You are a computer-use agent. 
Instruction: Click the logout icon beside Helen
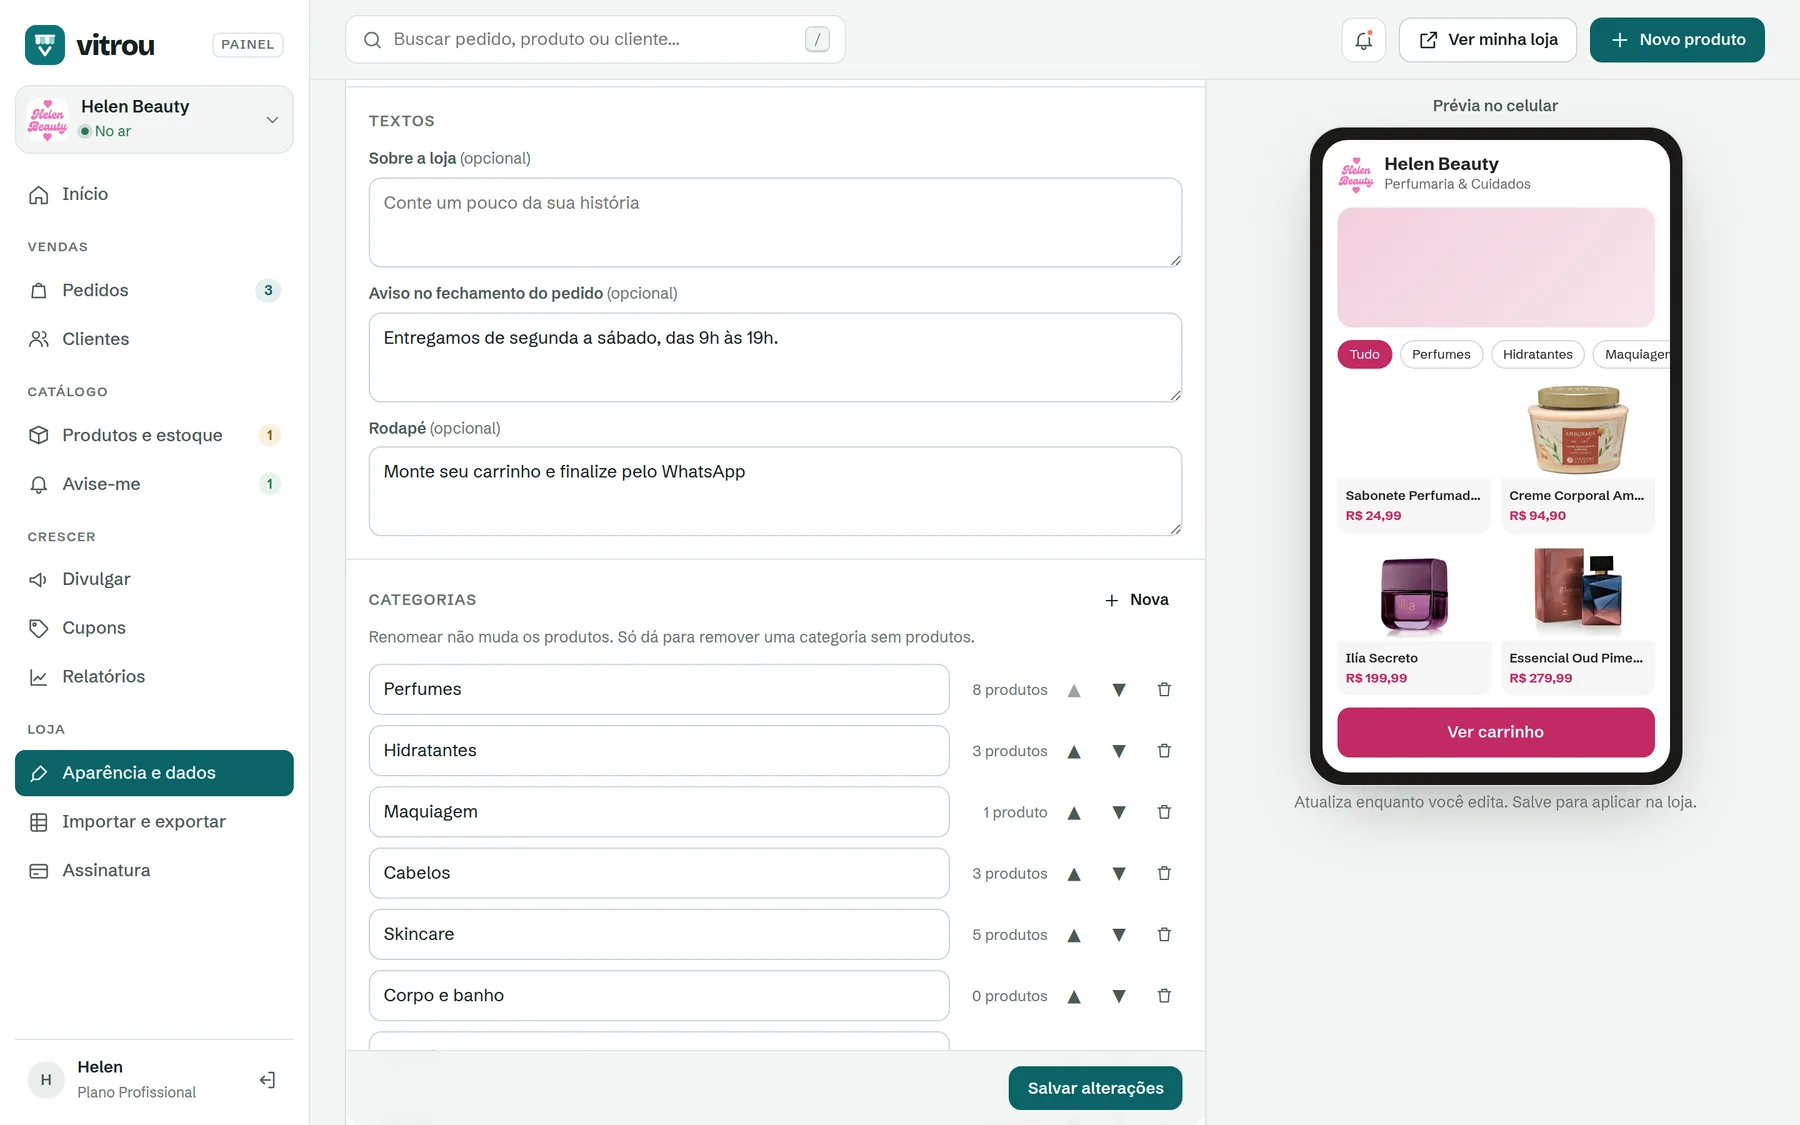(x=267, y=1080)
